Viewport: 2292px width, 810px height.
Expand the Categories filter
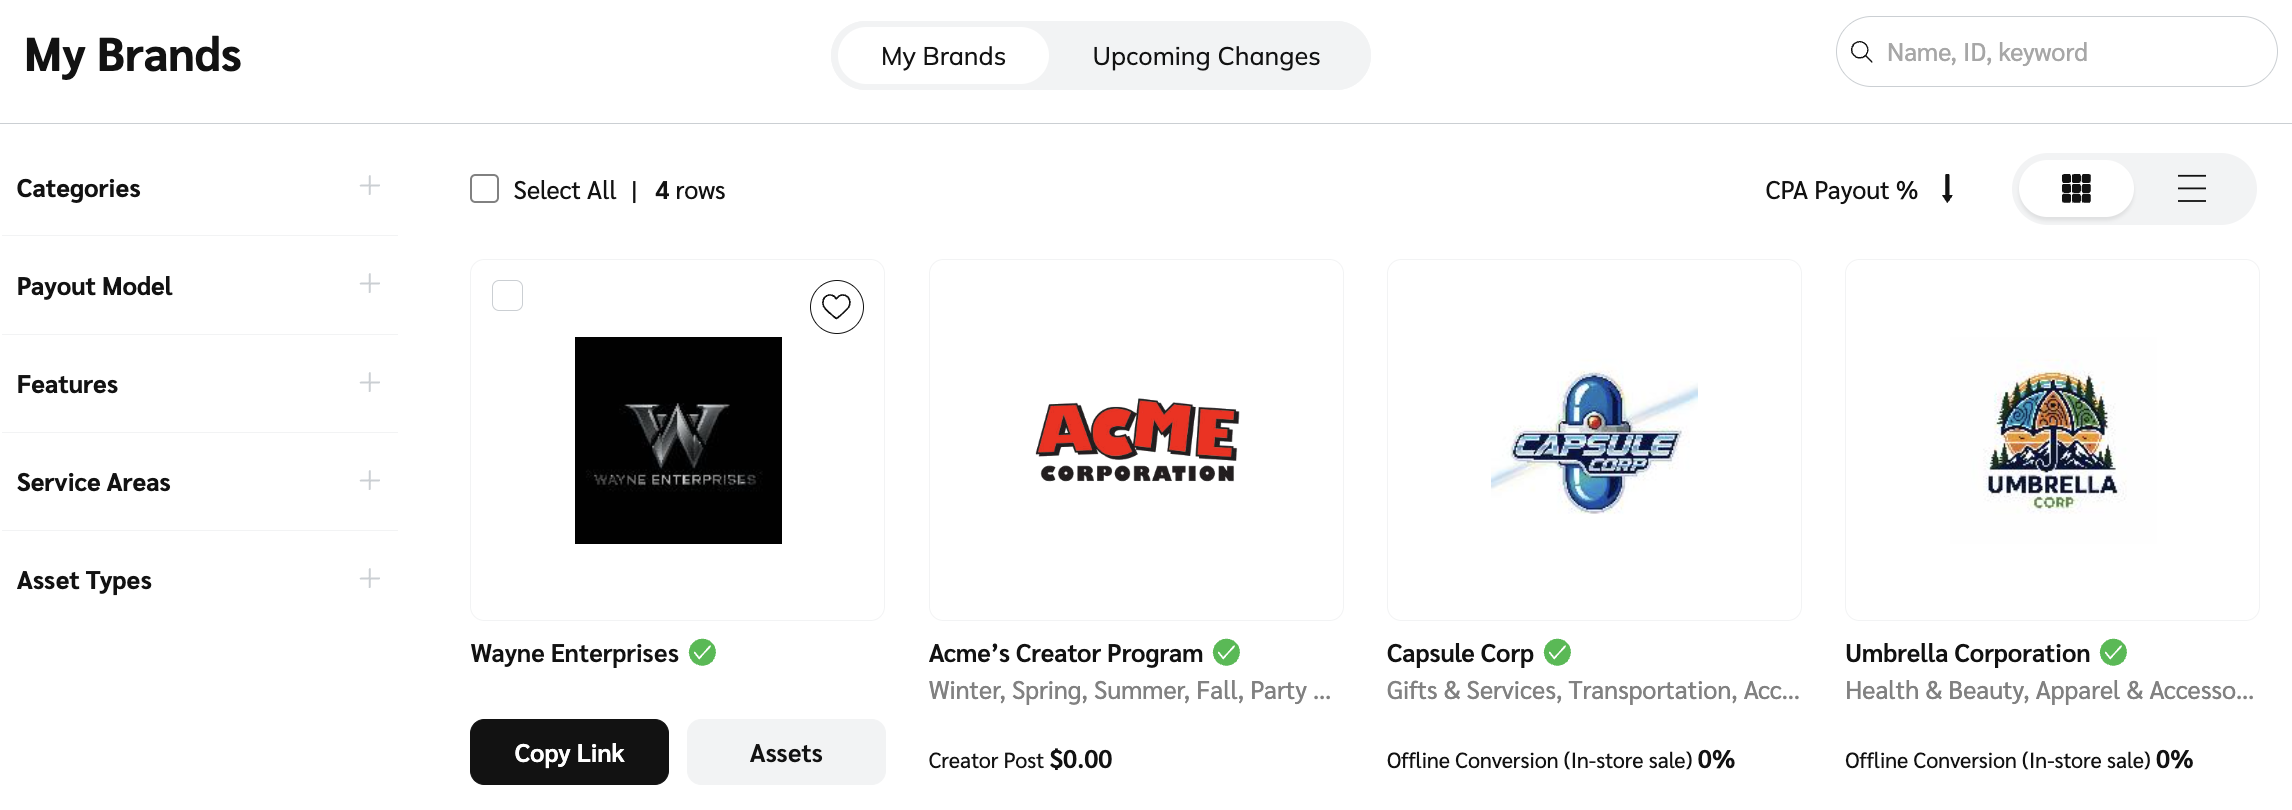pyautogui.click(x=370, y=186)
